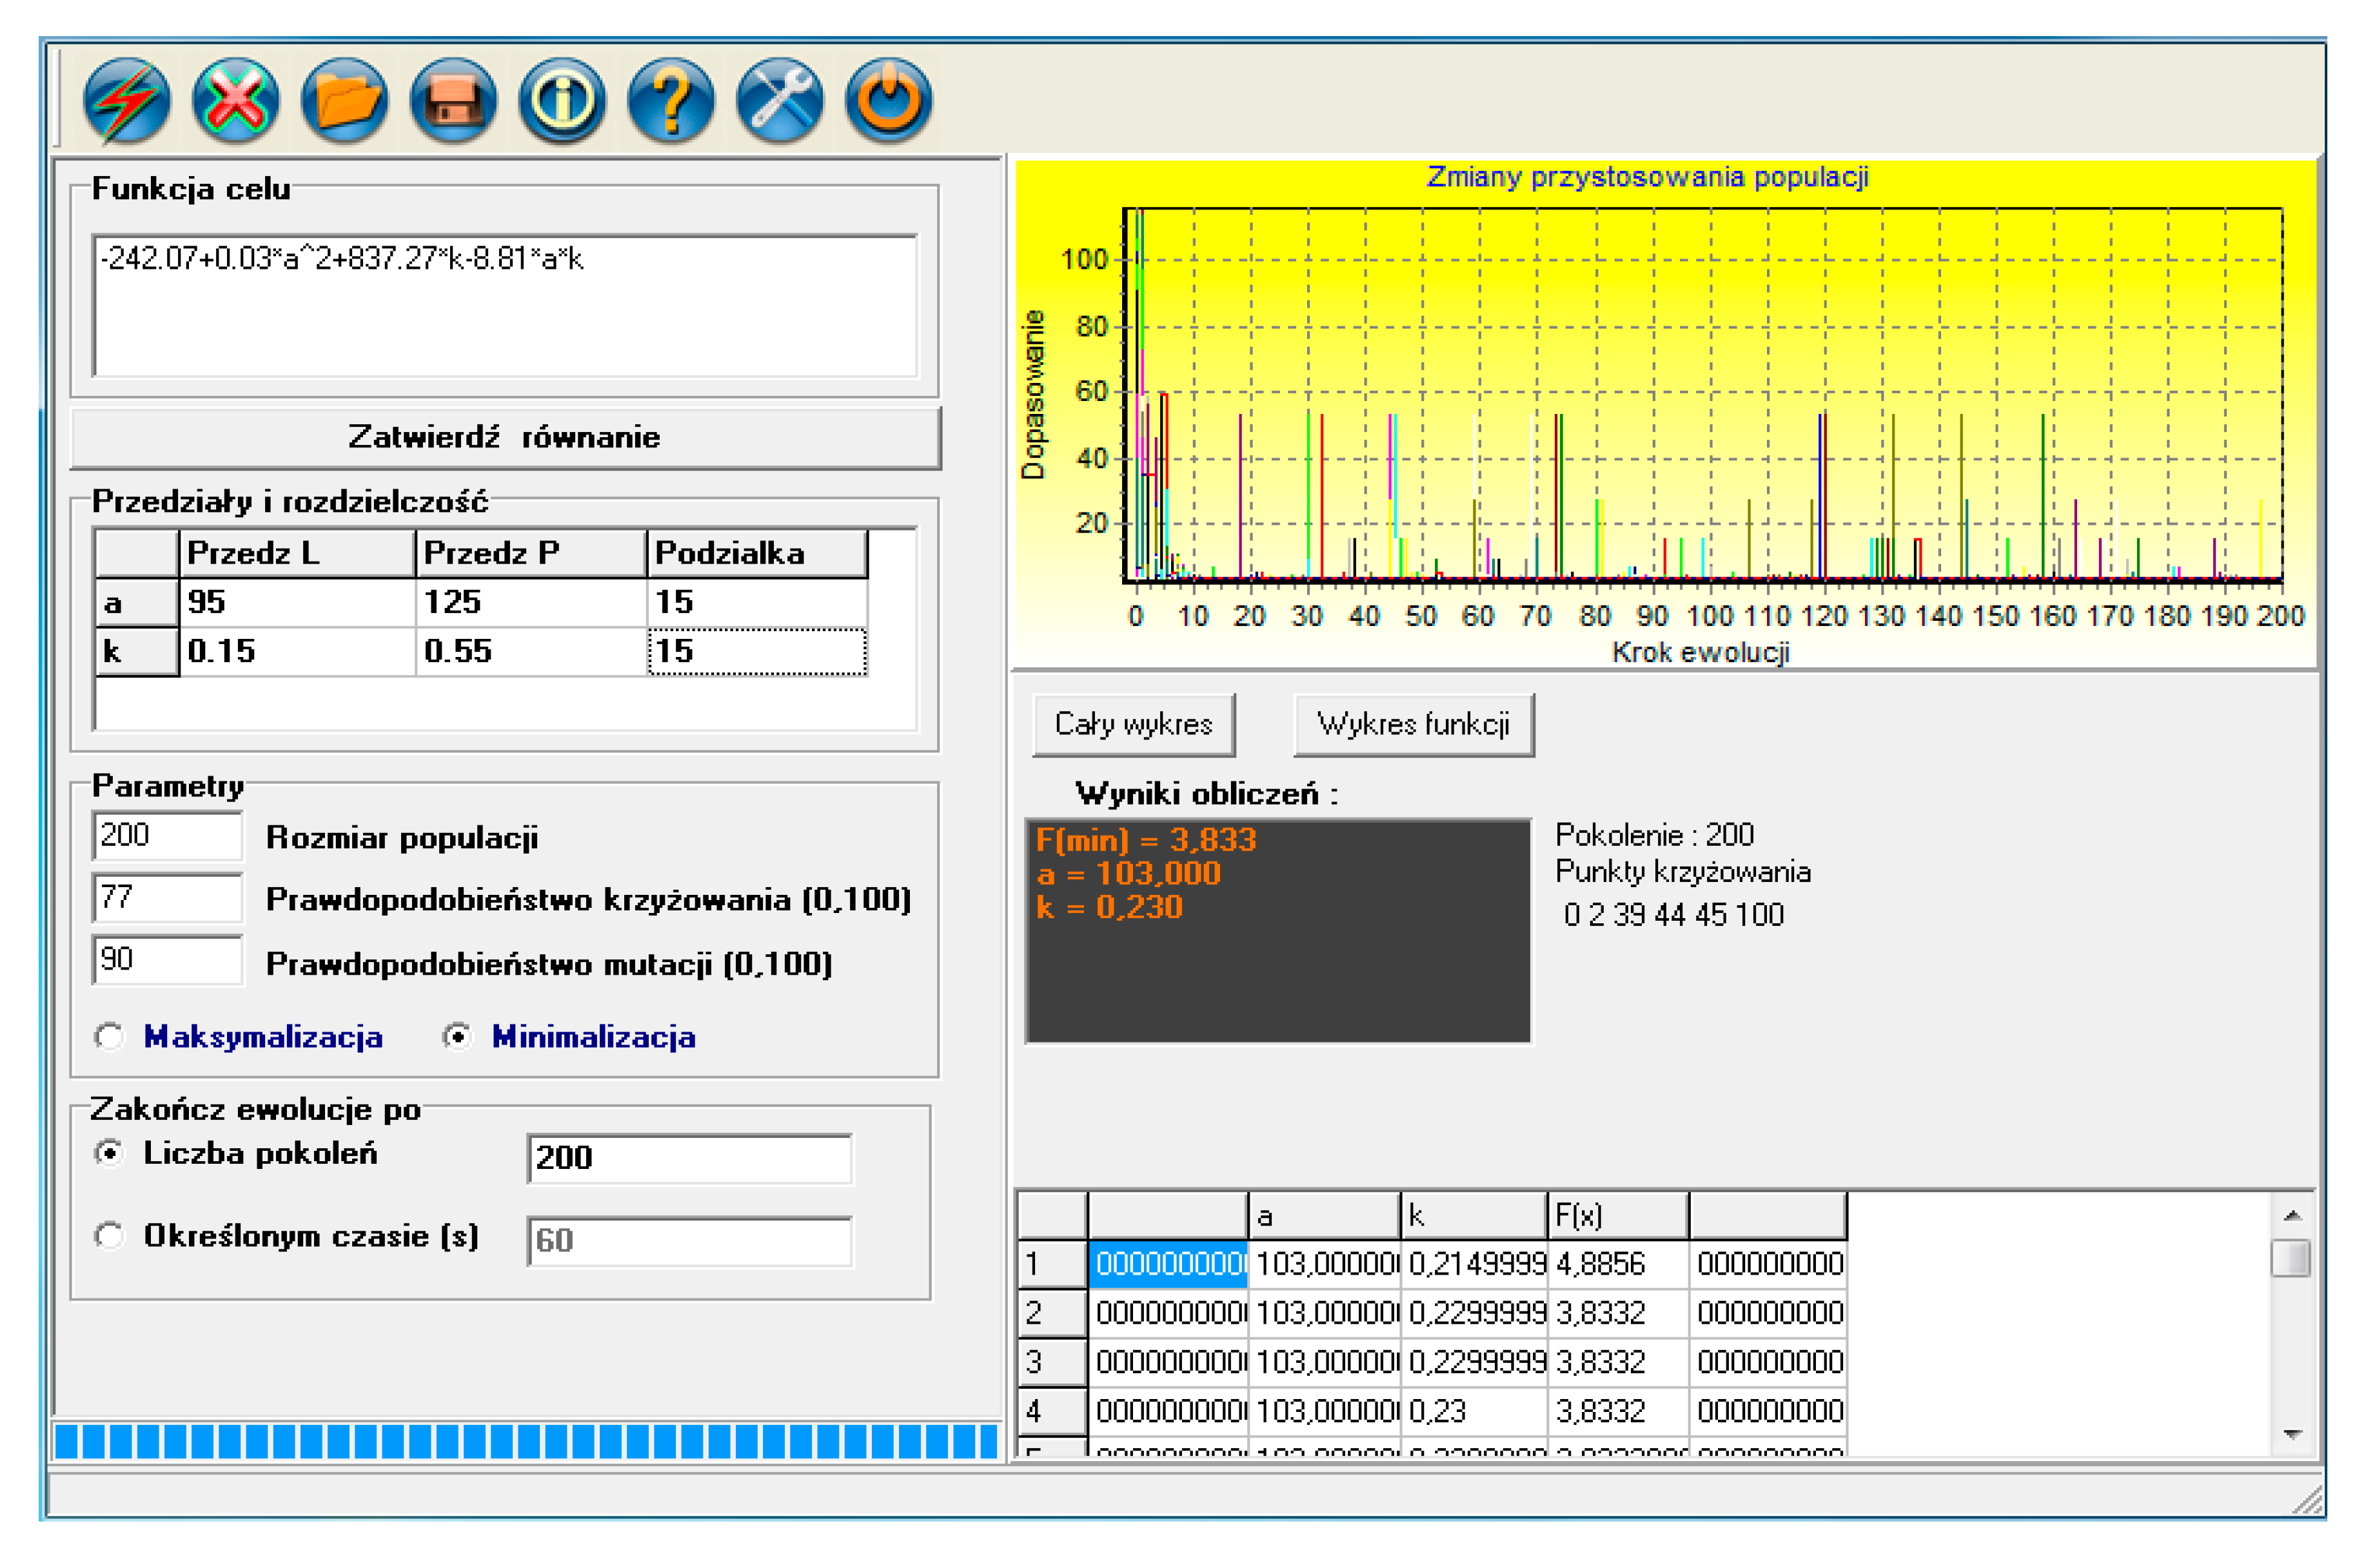Select the Przedz P cell for row a
Screen dimensions: 2377x1568
531,603
